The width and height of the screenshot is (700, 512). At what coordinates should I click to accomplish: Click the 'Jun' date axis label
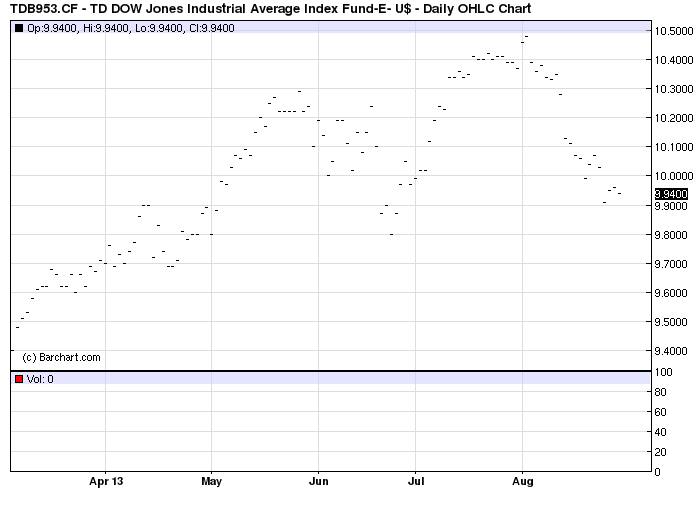pyautogui.click(x=319, y=481)
